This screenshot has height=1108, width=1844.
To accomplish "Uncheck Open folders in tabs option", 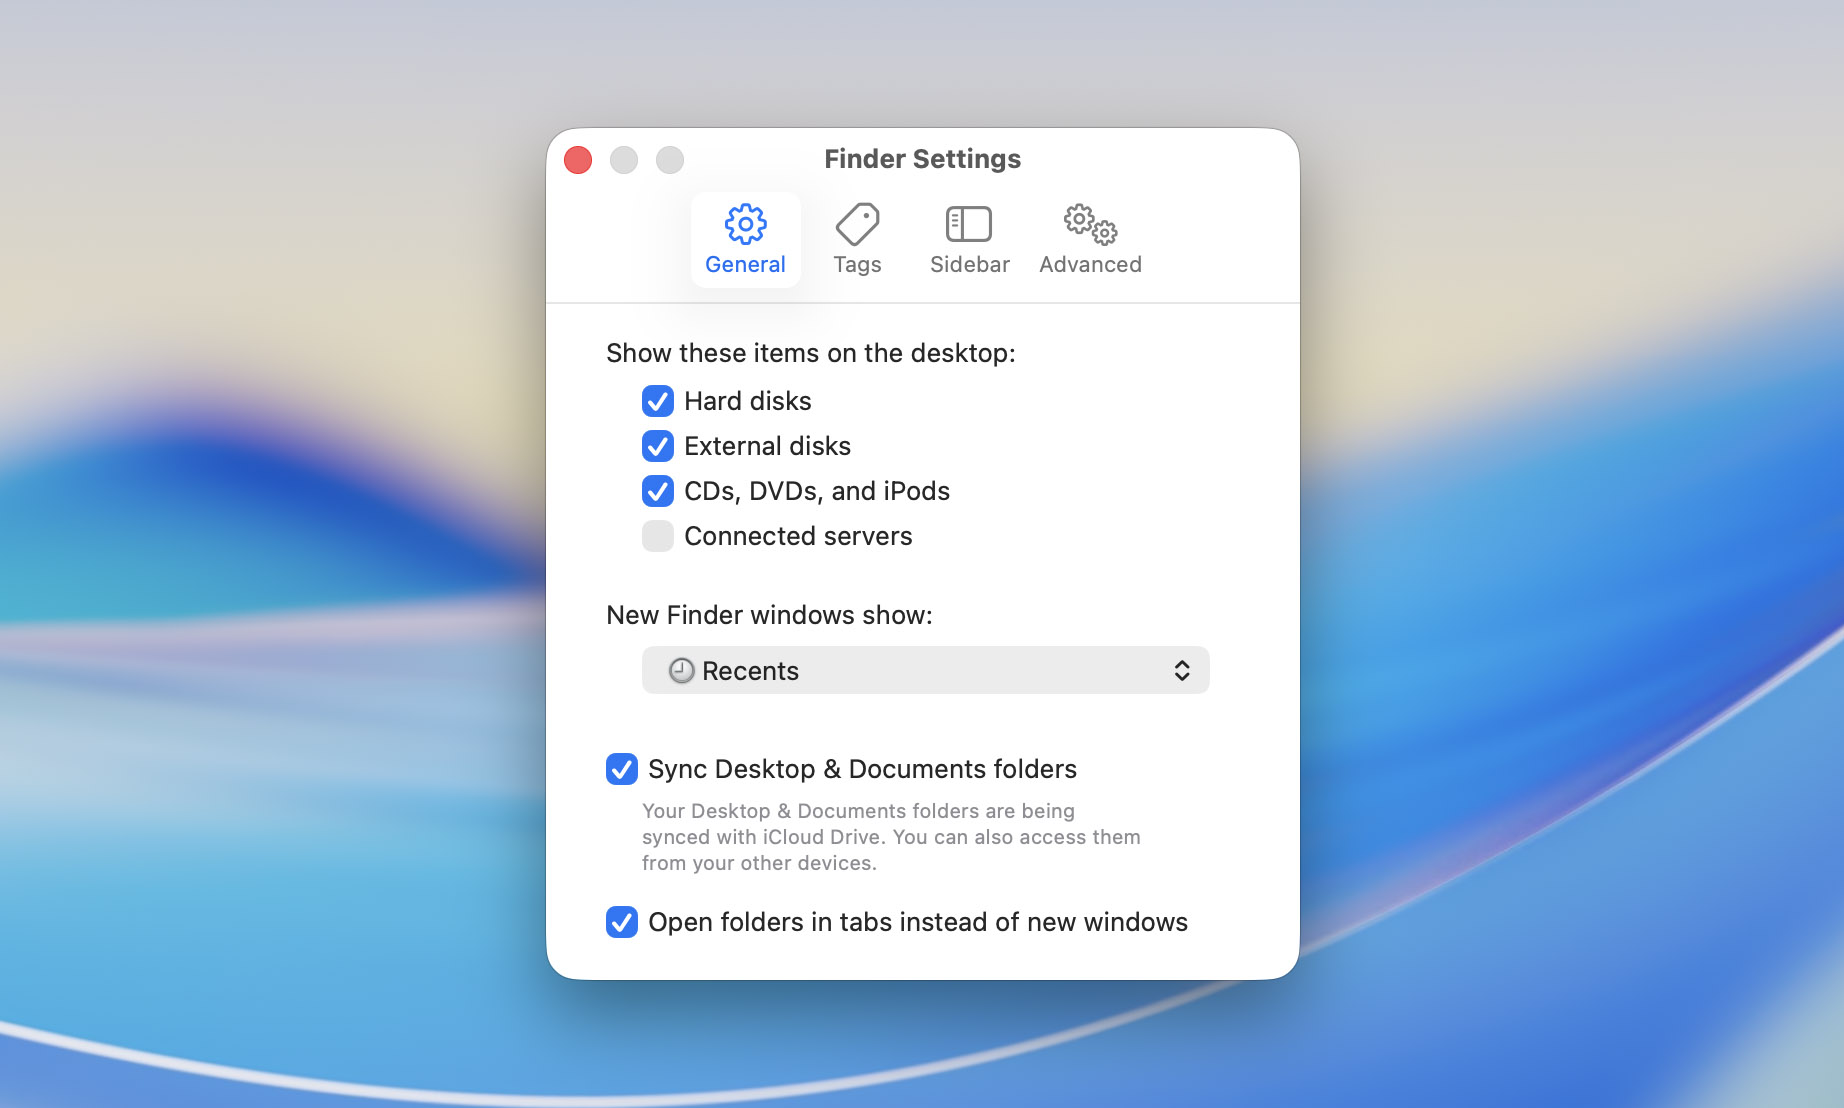I will (x=622, y=922).
